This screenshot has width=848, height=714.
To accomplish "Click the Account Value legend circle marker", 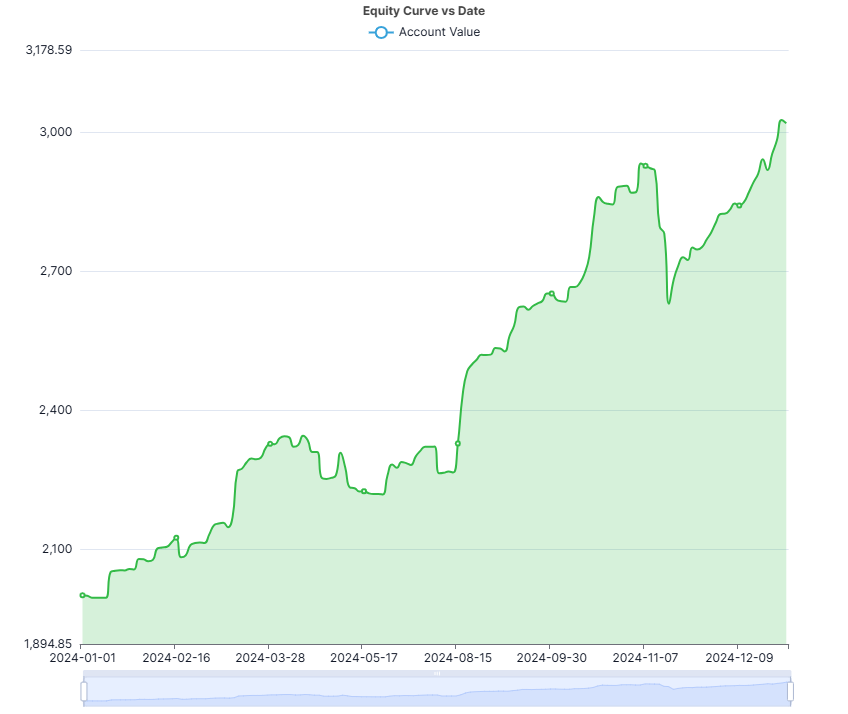I will [381, 32].
